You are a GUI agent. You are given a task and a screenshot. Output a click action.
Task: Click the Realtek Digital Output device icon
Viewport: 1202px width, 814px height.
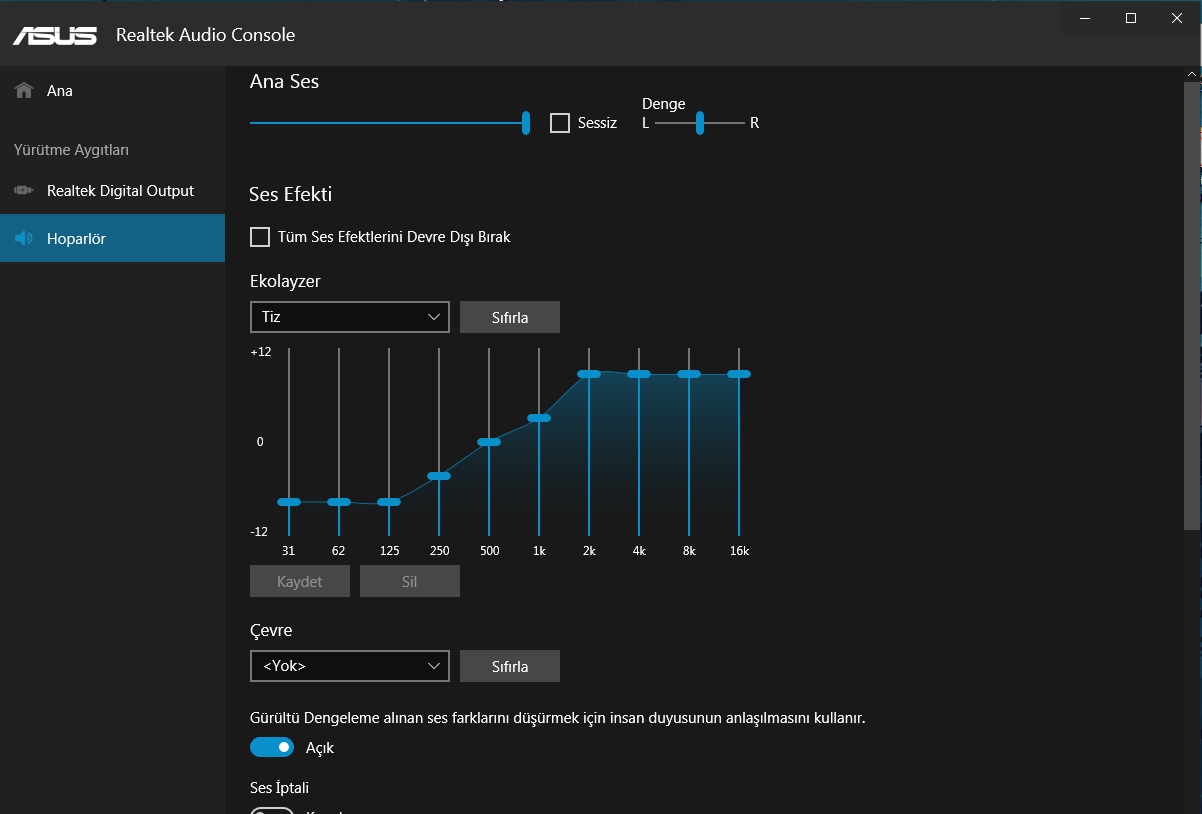(24, 191)
